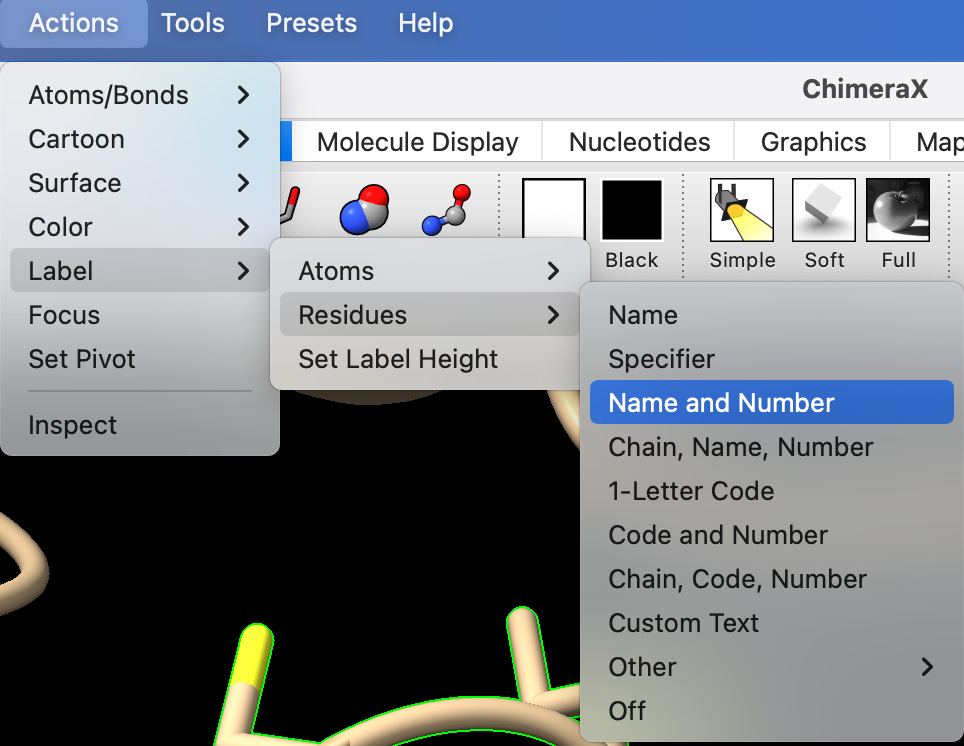Switch to the Graphics tab

tap(813, 142)
